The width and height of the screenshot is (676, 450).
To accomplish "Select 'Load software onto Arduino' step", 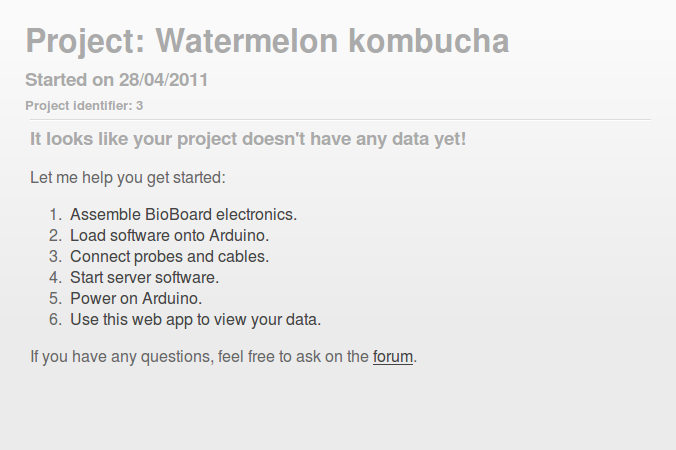I will point(170,235).
